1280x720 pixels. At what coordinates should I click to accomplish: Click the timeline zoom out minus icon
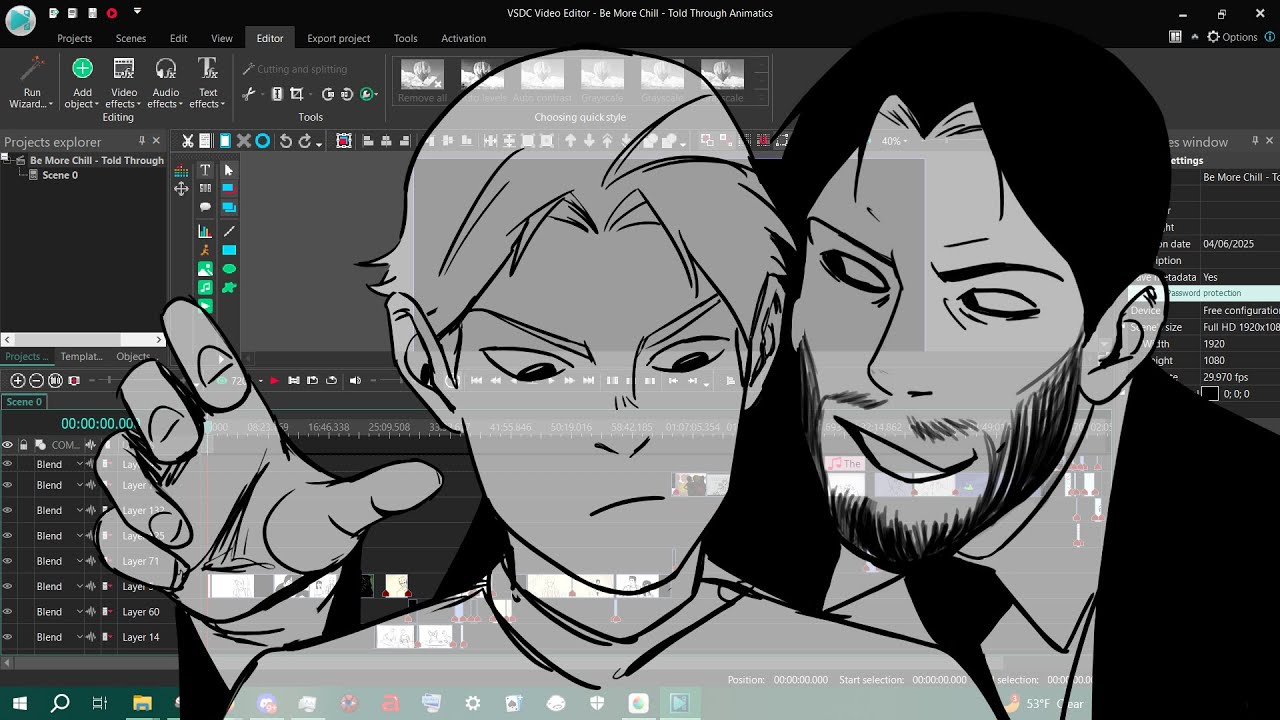pos(36,380)
